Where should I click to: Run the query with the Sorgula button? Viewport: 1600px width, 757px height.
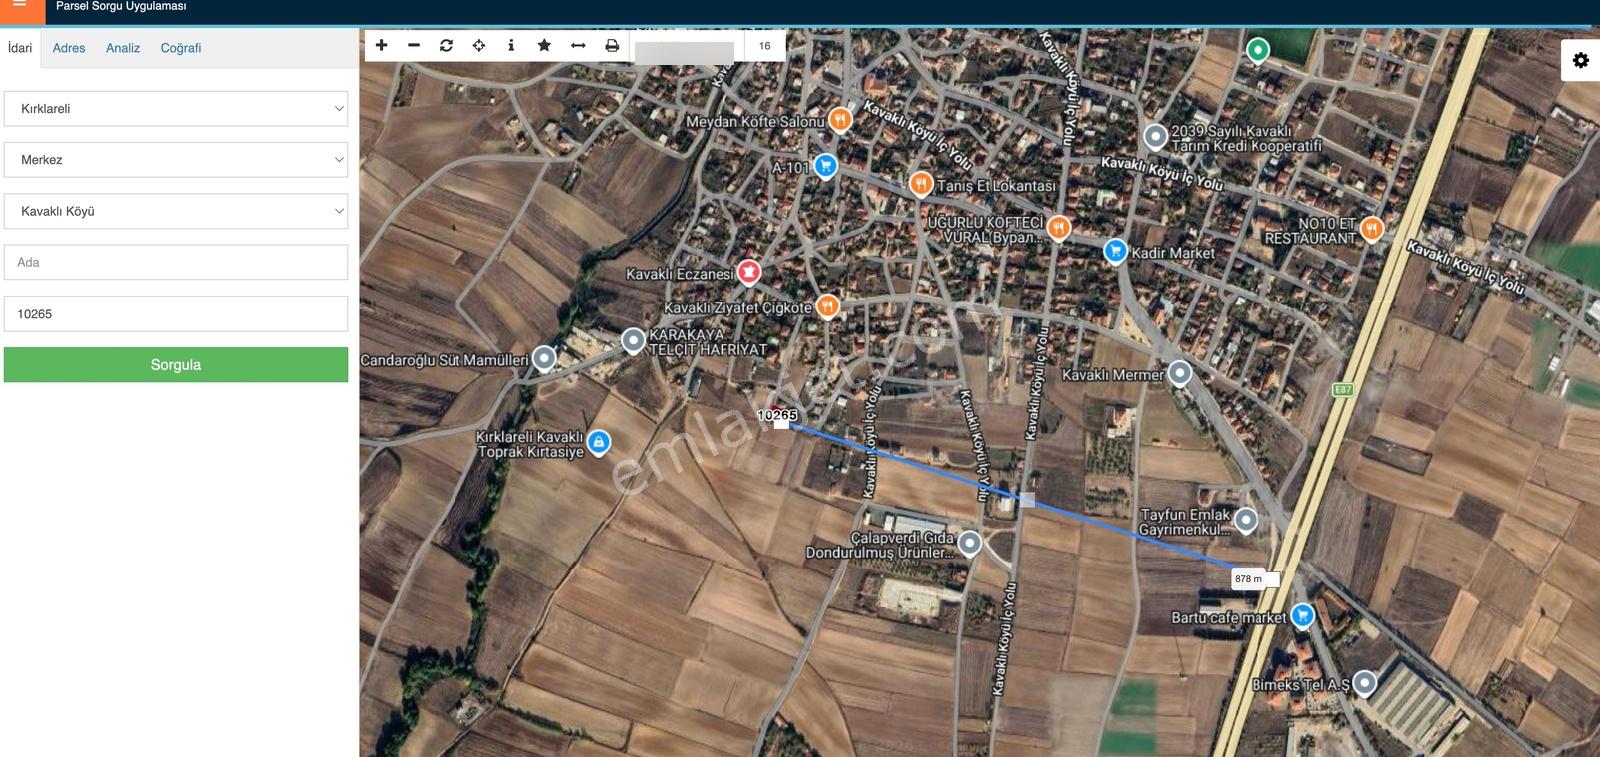click(x=176, y=365)
